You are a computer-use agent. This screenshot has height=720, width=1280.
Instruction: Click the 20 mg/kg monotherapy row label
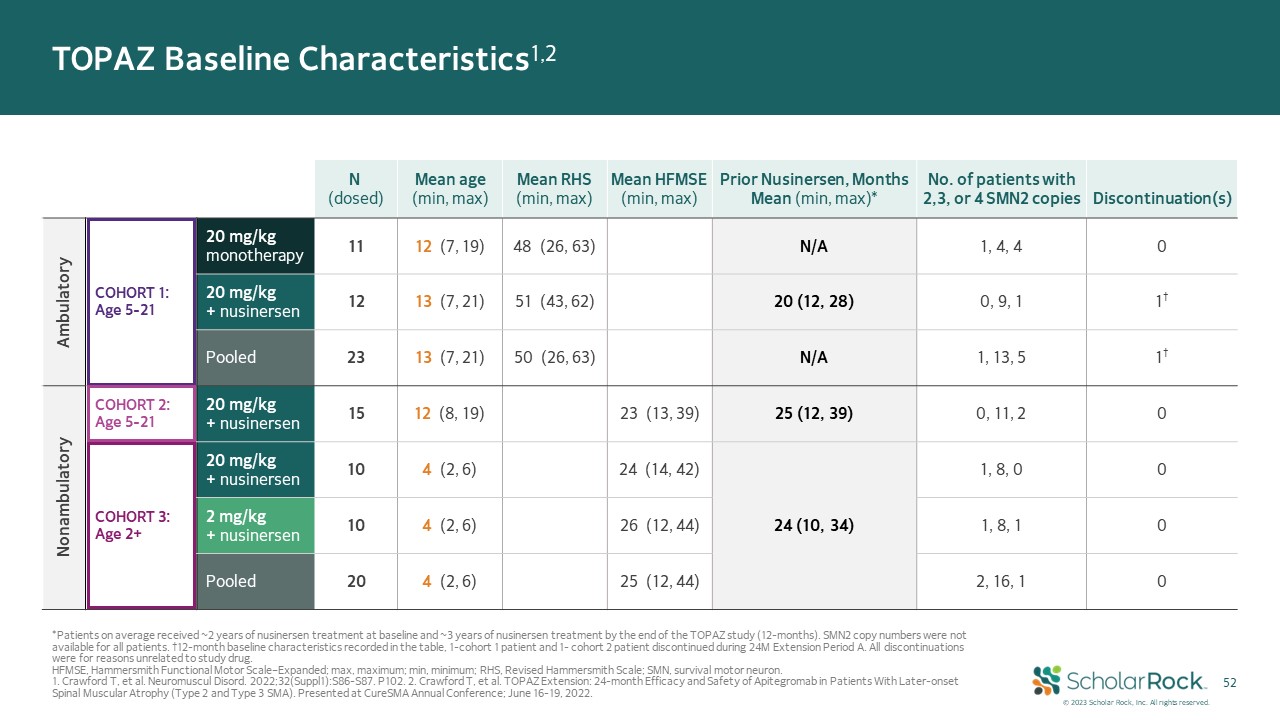(x=255, y=246)
